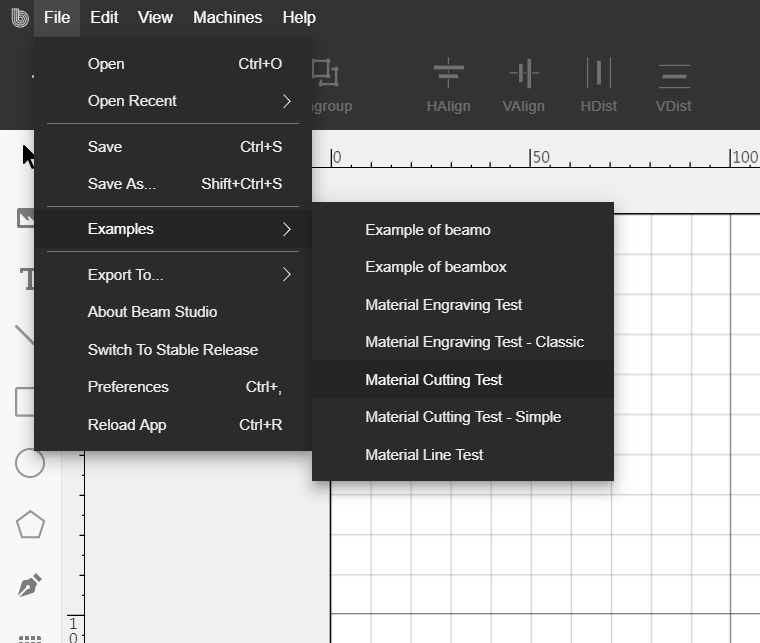Screen dimensions: 760x643
Task: Select the Pen tool
Action: 30,585
